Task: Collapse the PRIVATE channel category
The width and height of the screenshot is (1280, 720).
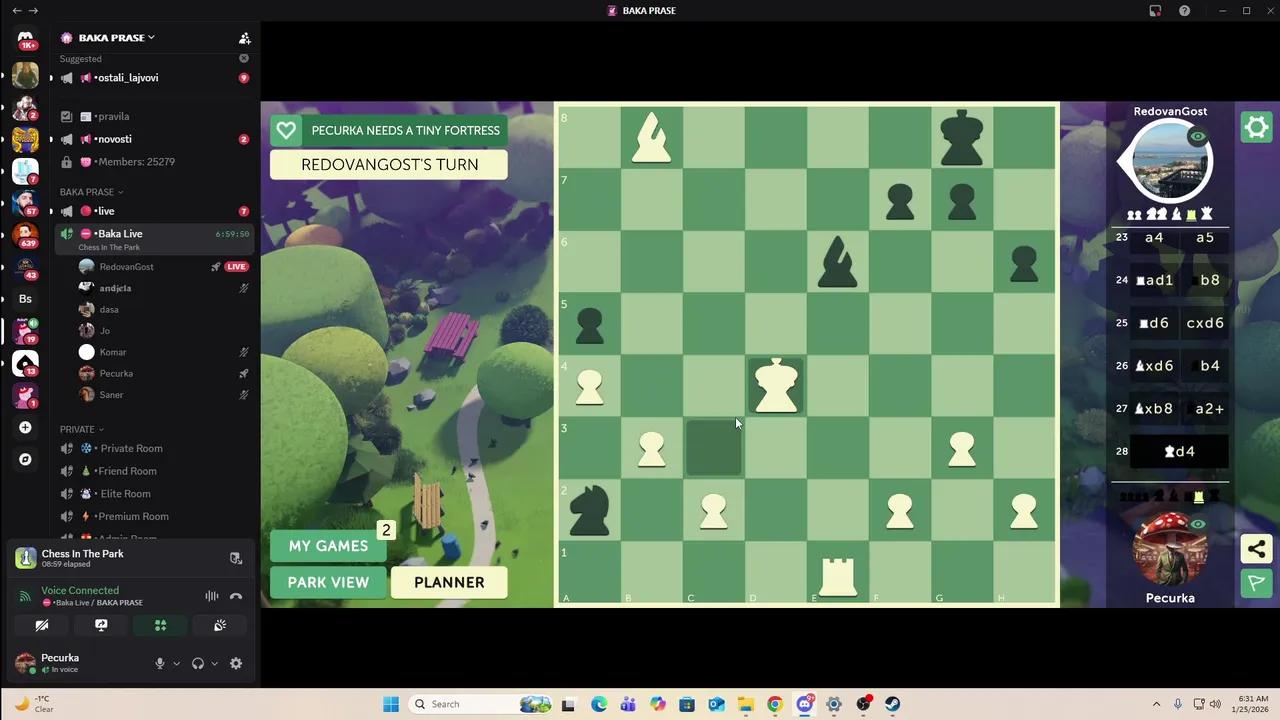Action: 82,429
